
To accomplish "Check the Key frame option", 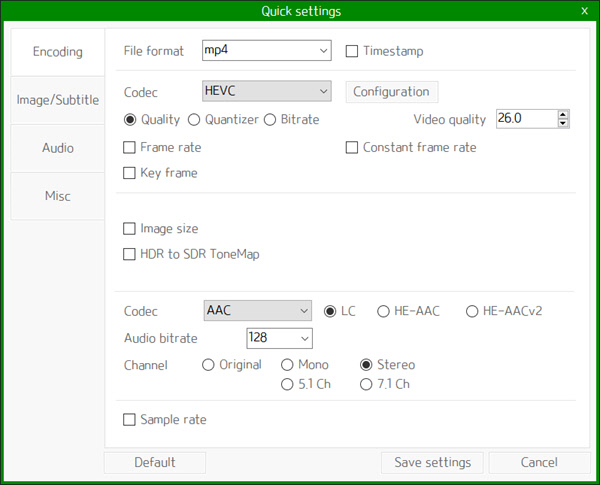I will coord(129,173).
